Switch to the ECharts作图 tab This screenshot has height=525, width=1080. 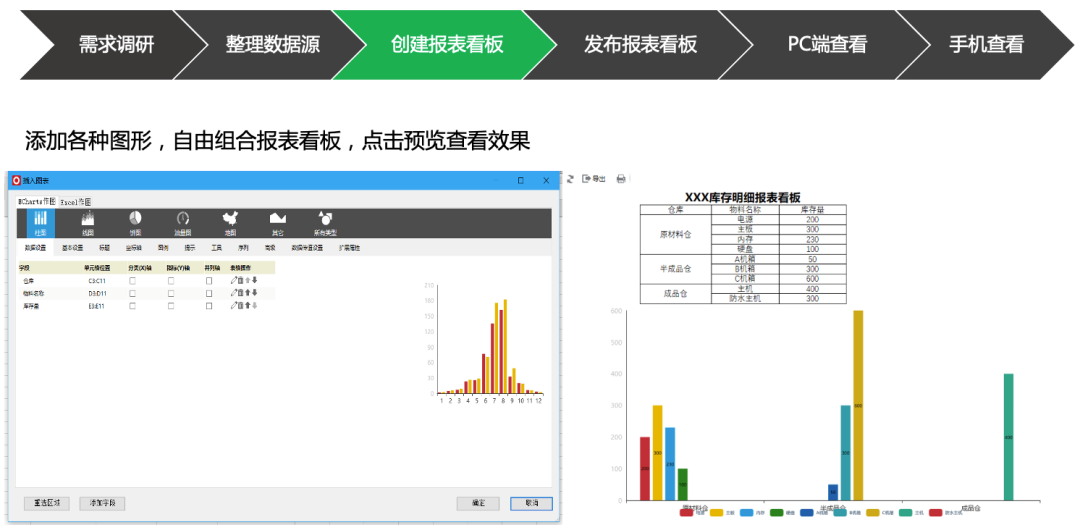[37, 202]
